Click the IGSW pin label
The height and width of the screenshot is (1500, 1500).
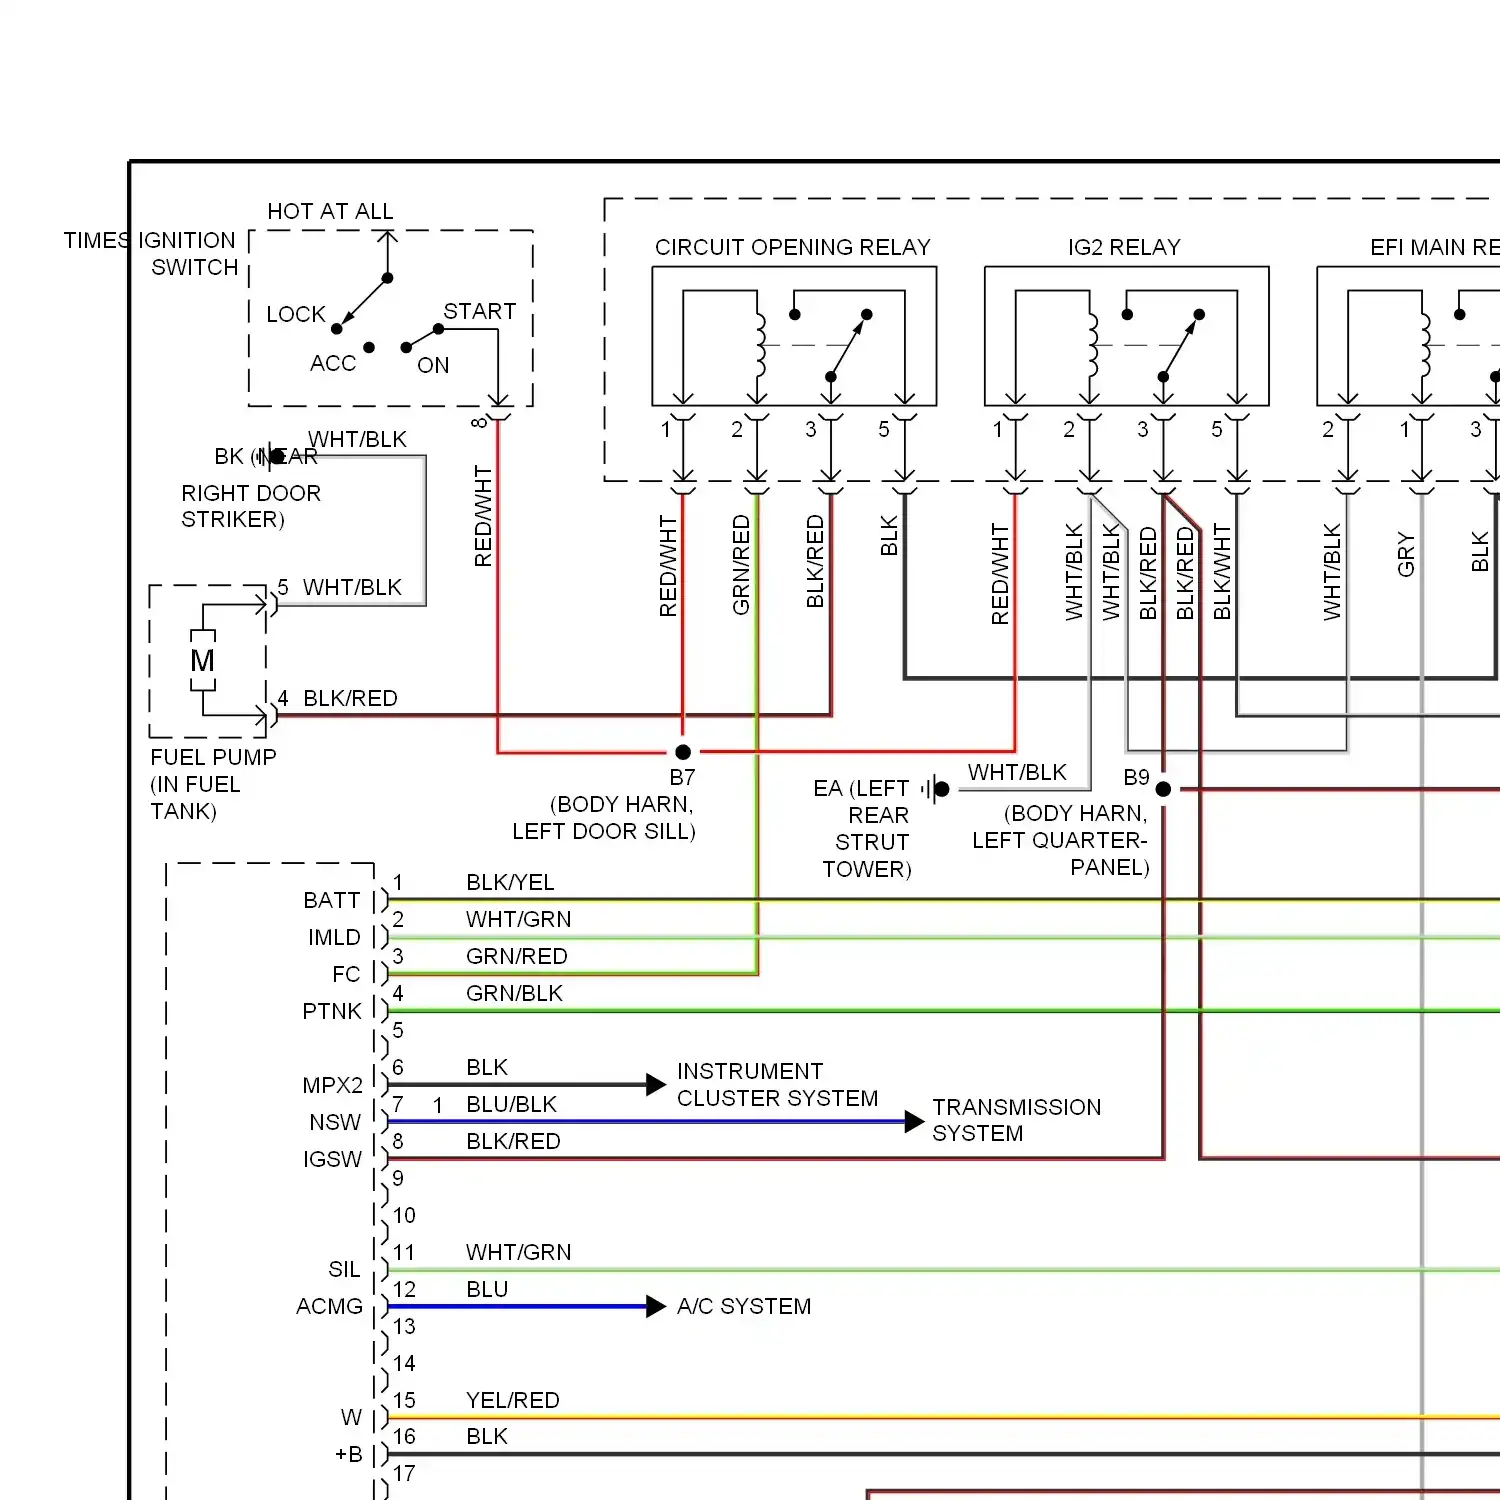(x=332, y=1159)
